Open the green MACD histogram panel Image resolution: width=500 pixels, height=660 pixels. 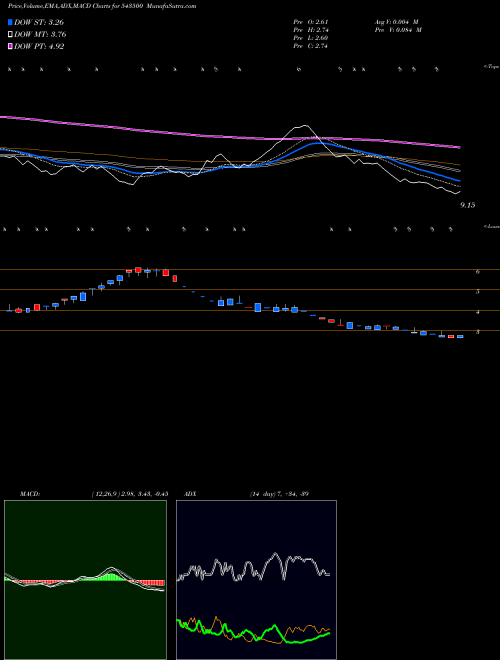pyautogui.click(x=85, y=580)
